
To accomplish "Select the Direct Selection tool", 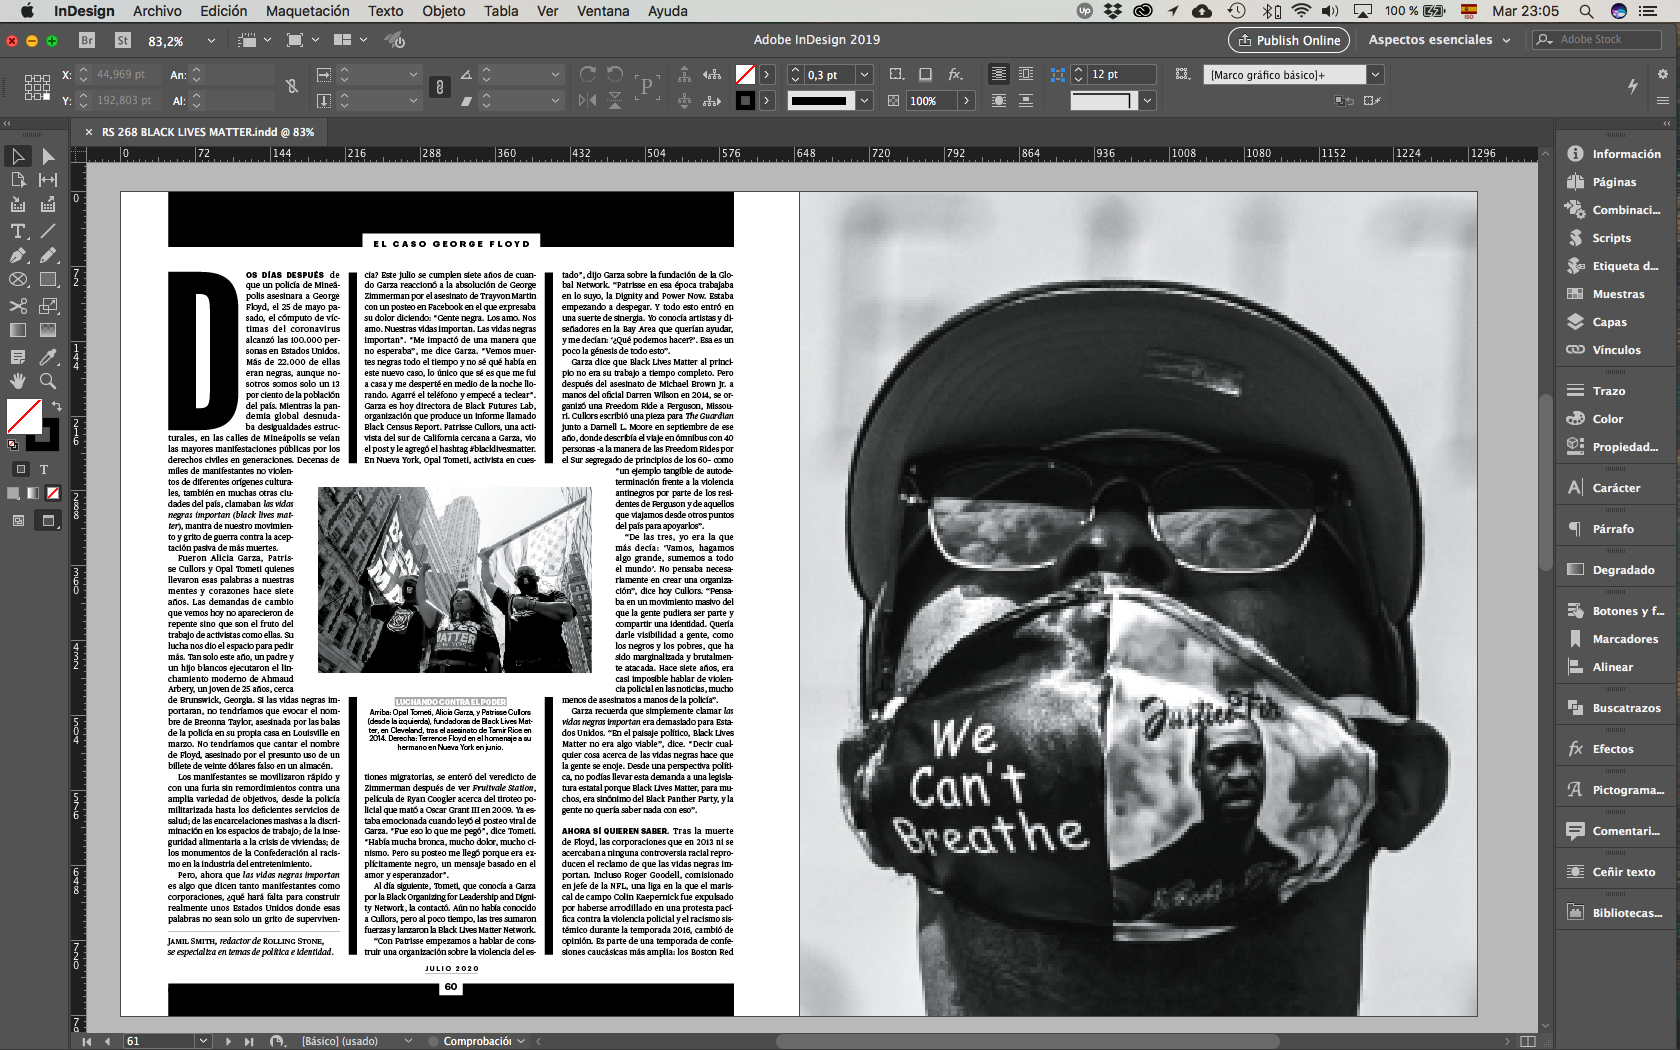I will [48, 156].
